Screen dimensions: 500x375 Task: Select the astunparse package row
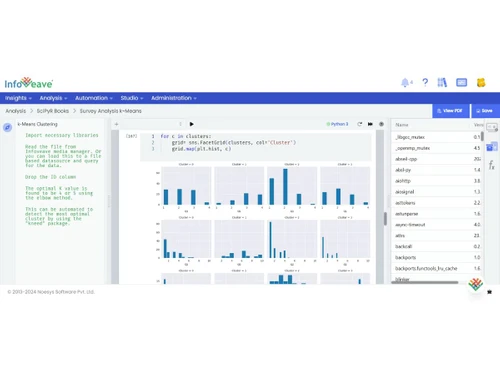point(437,214)
